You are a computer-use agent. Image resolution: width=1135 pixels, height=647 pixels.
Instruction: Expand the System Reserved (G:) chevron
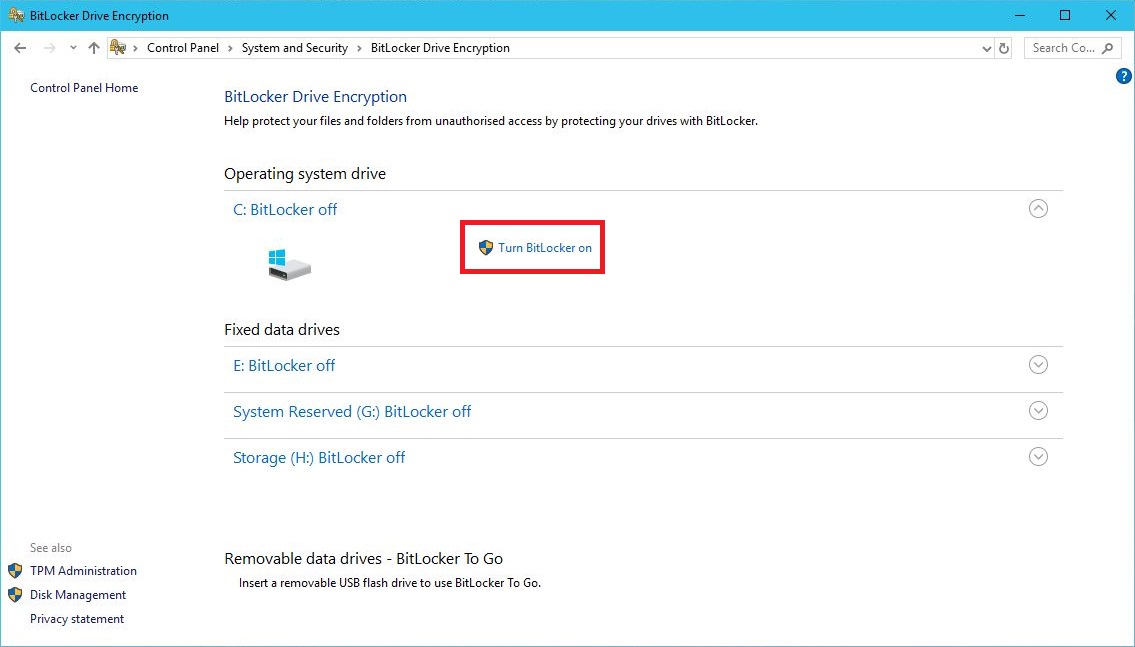click(x=1038, y=411)
